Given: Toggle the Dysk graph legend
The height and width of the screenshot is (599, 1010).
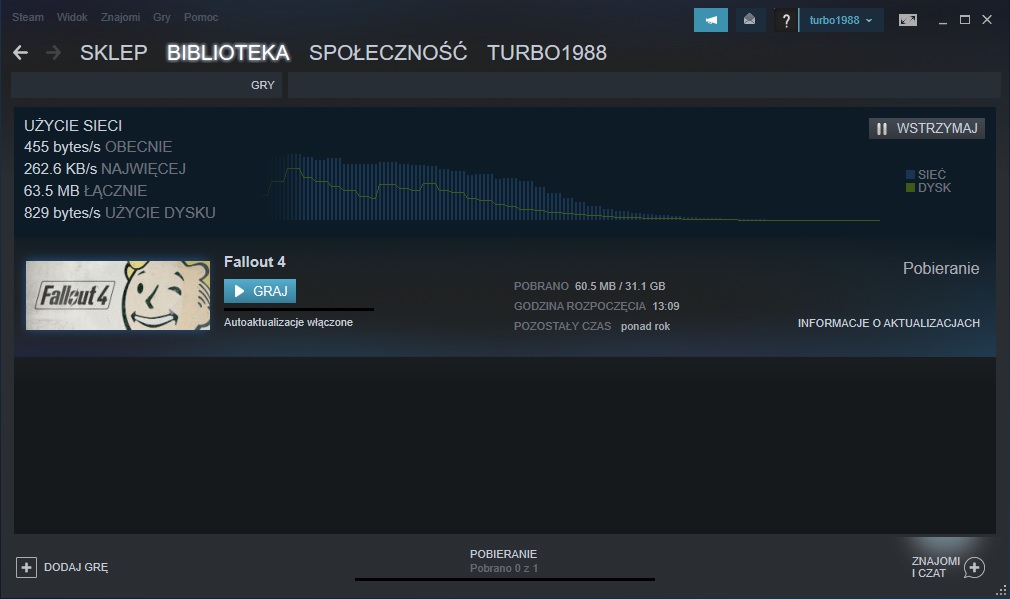Looking at the screenshot, I should point(928,188).
